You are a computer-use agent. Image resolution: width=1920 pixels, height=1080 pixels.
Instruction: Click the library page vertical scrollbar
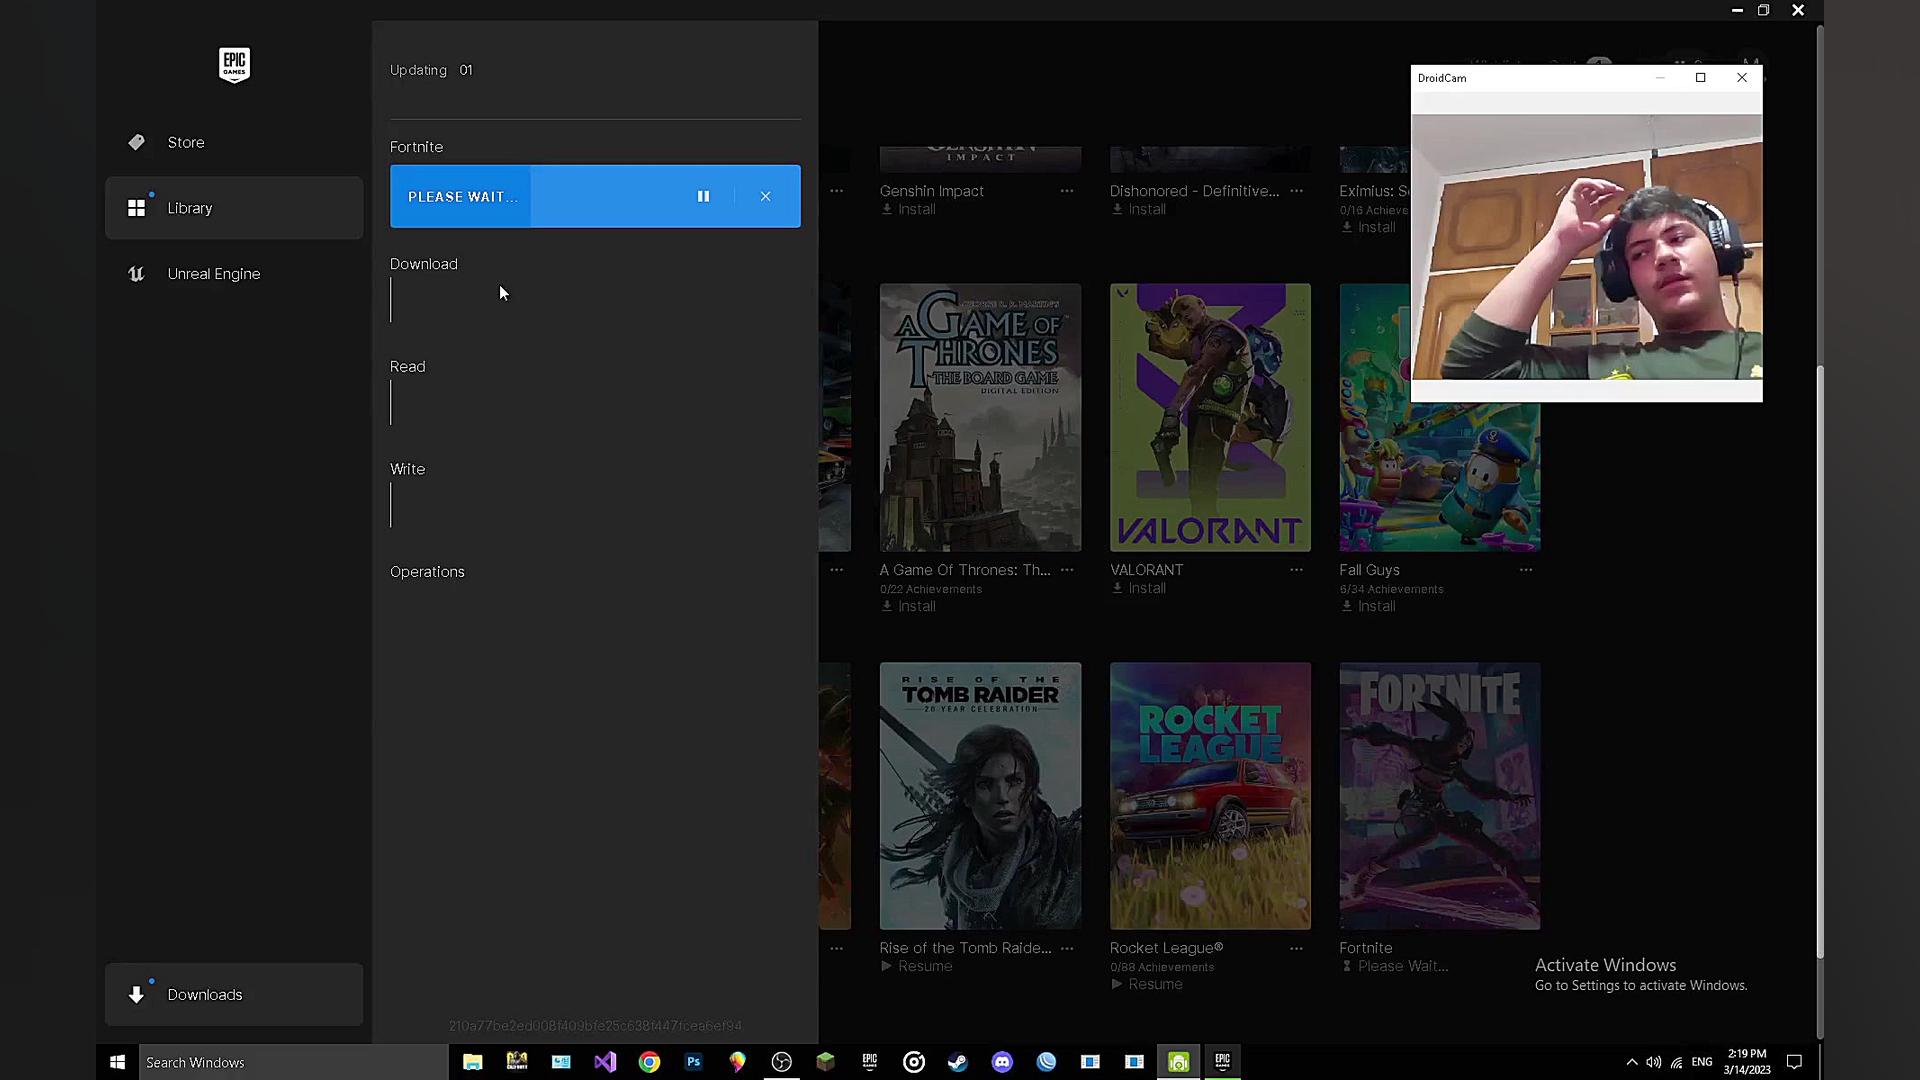1820,660
